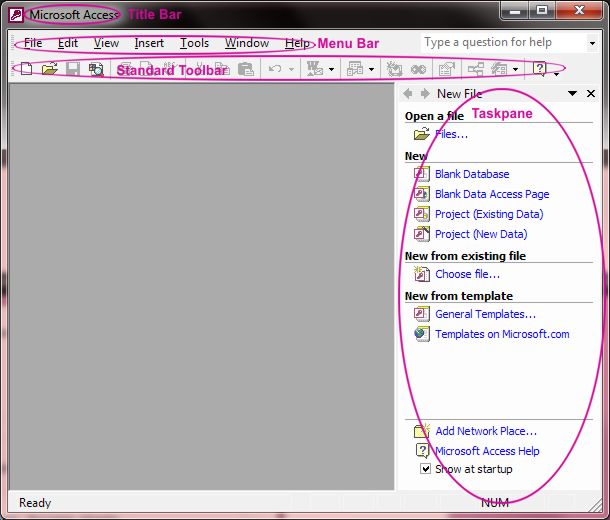Click the globe icon beside Templates on Microsoft.com

(x=422, y=334)
